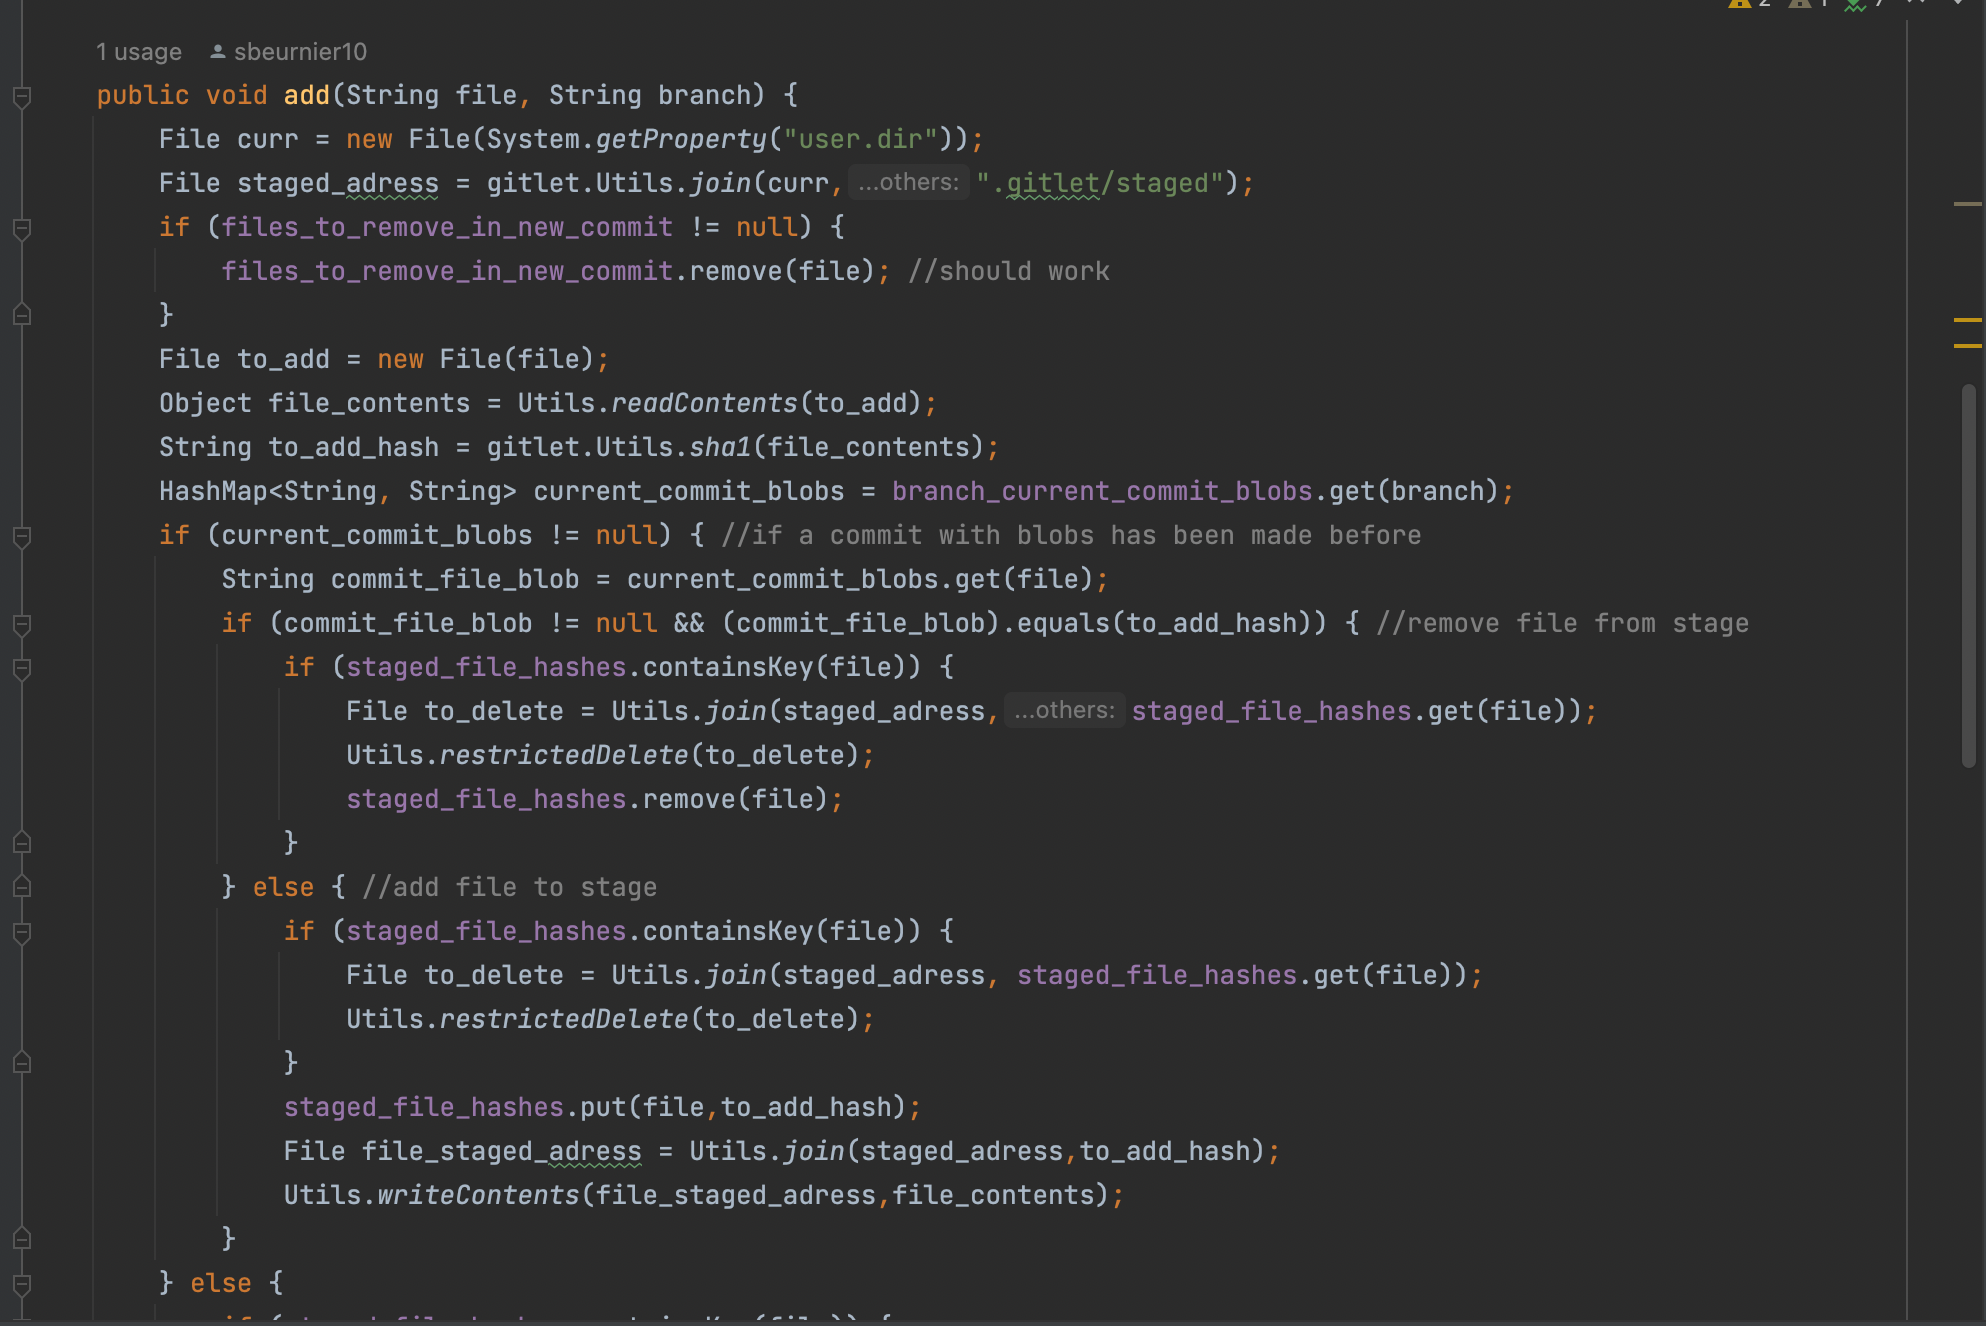Collapse the else add-file-to-stage block
The image size is (1986, 1326).
click(x=22, y=887)
